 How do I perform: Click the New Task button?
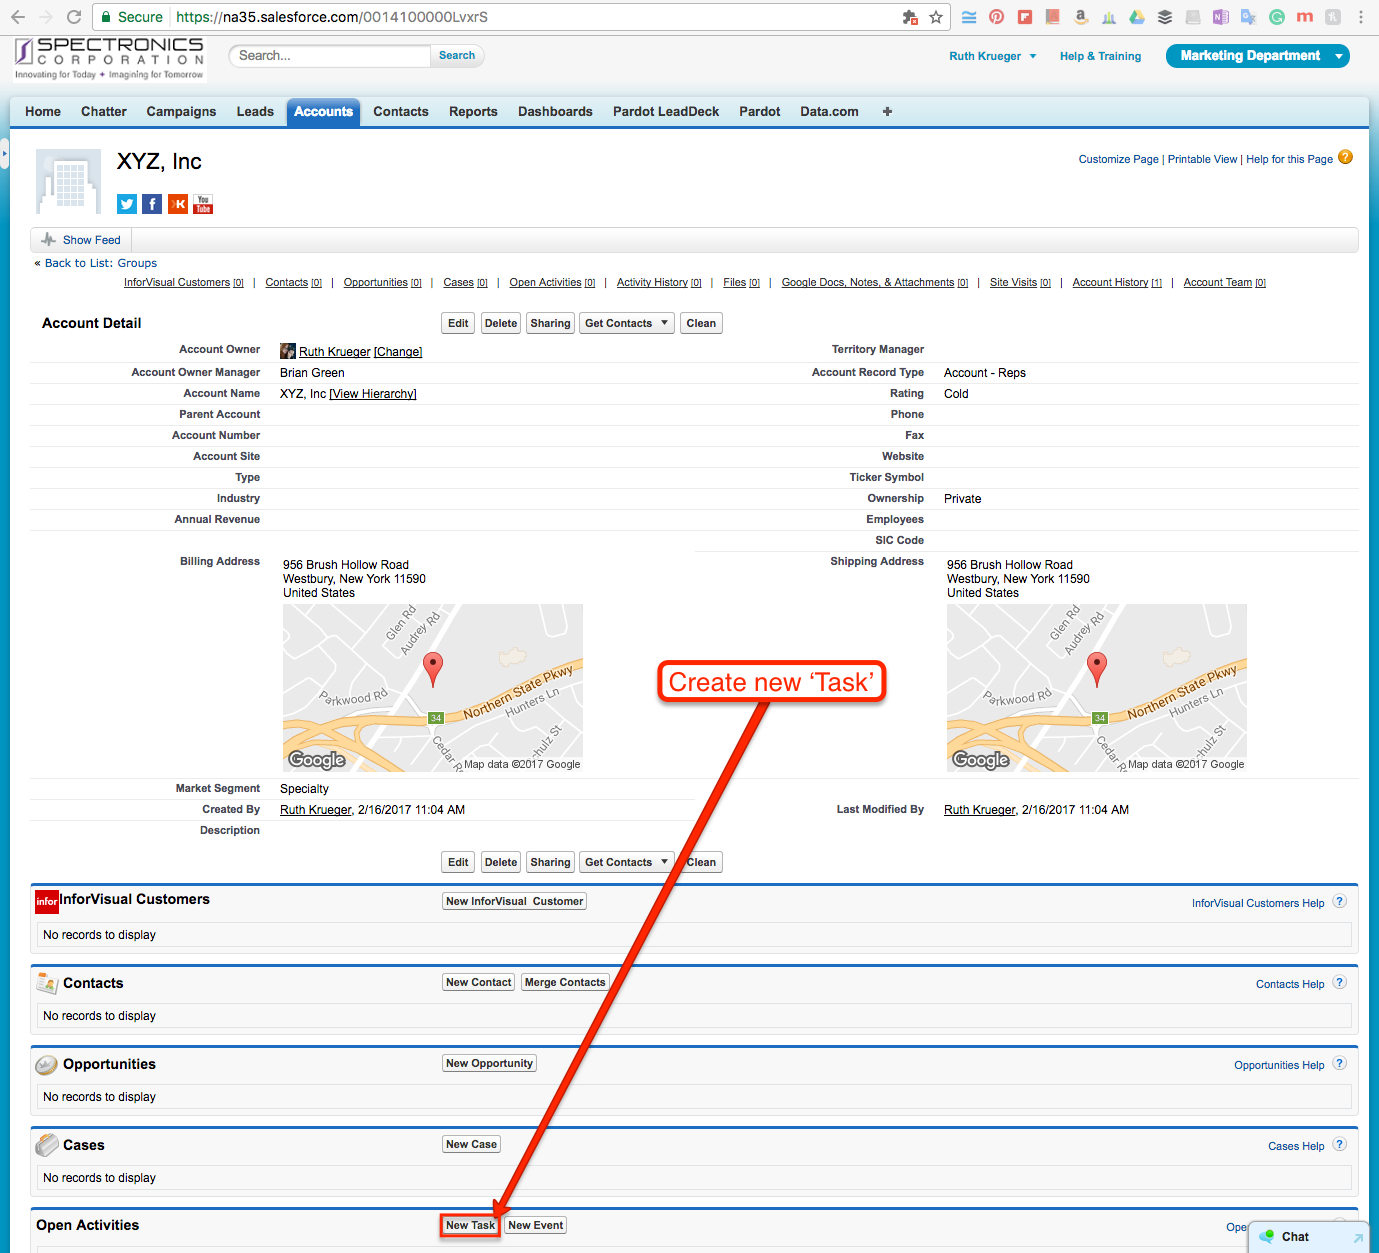(470, 1225)
